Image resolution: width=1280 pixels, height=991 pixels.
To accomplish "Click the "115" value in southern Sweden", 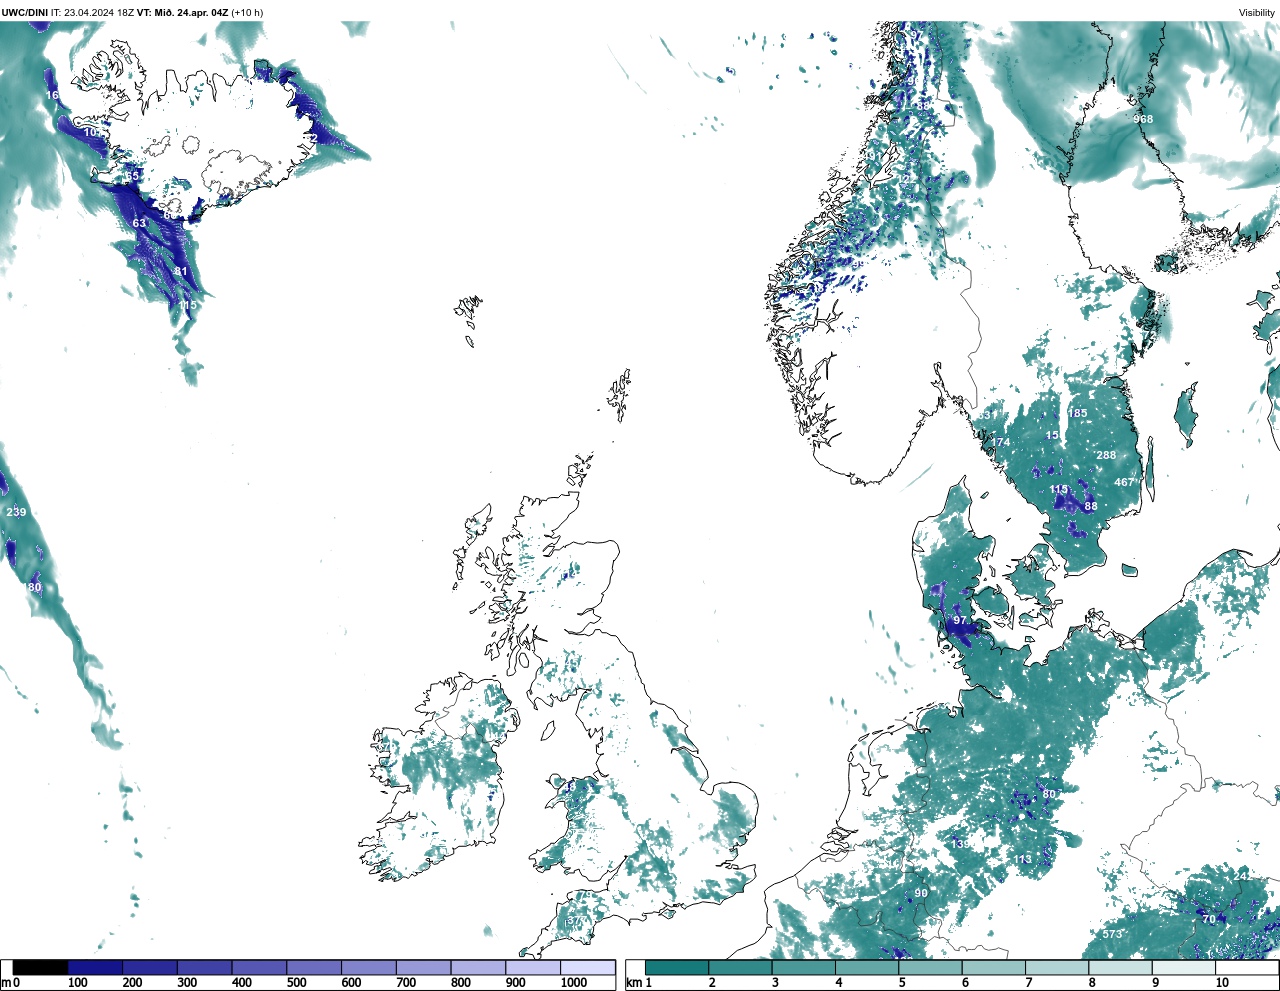I will pyautogui.click(x=1059, y=489).
